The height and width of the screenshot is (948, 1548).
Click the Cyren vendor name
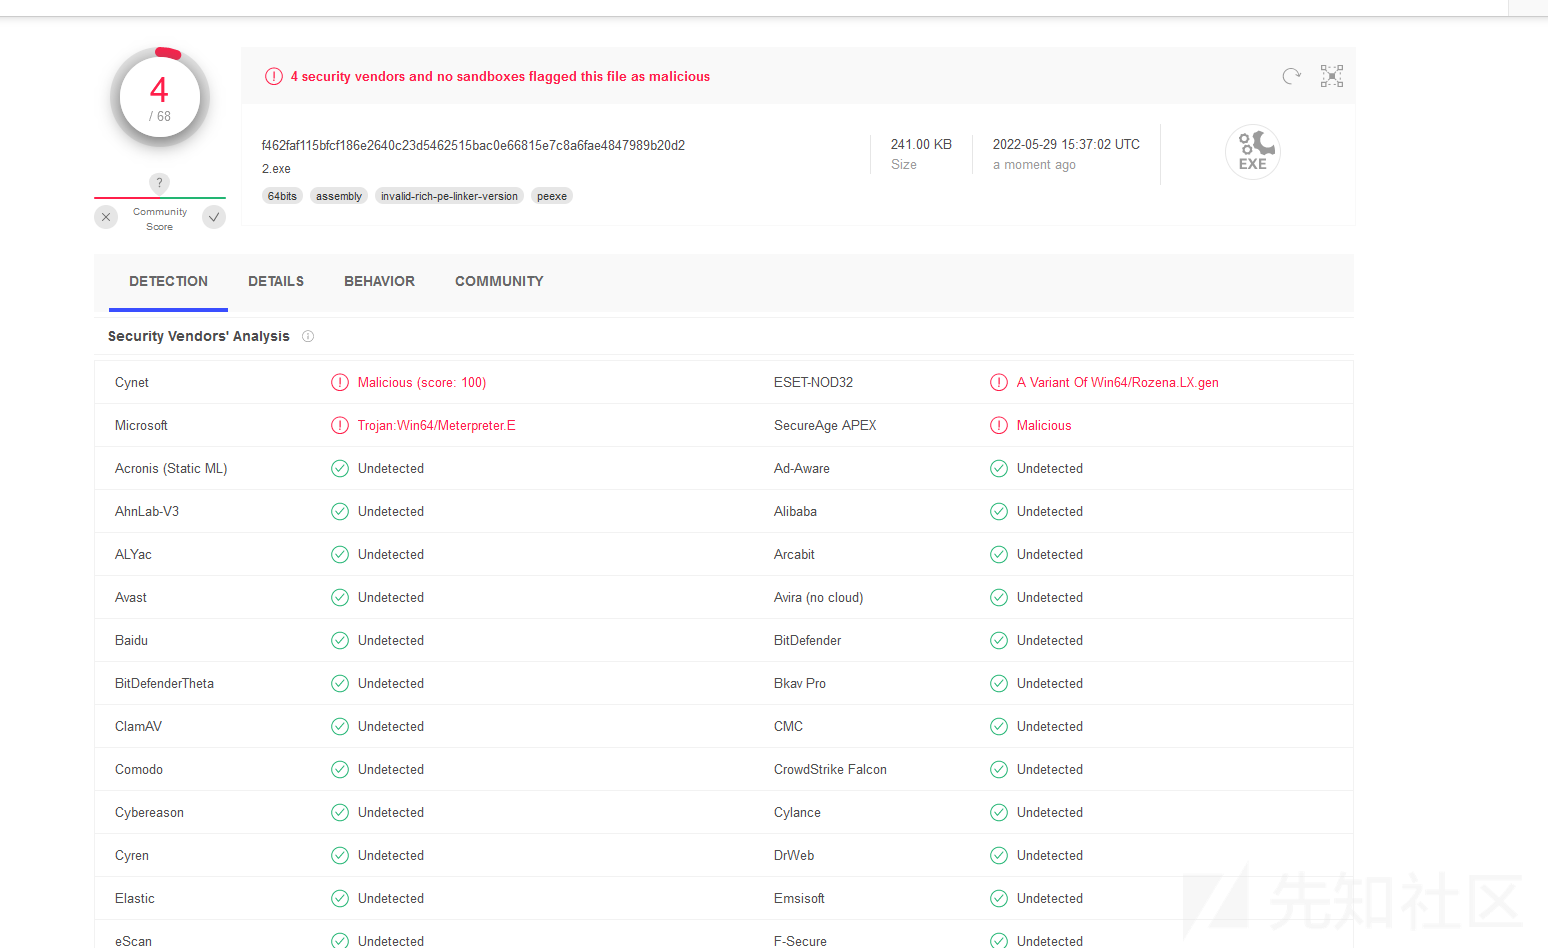132,855
